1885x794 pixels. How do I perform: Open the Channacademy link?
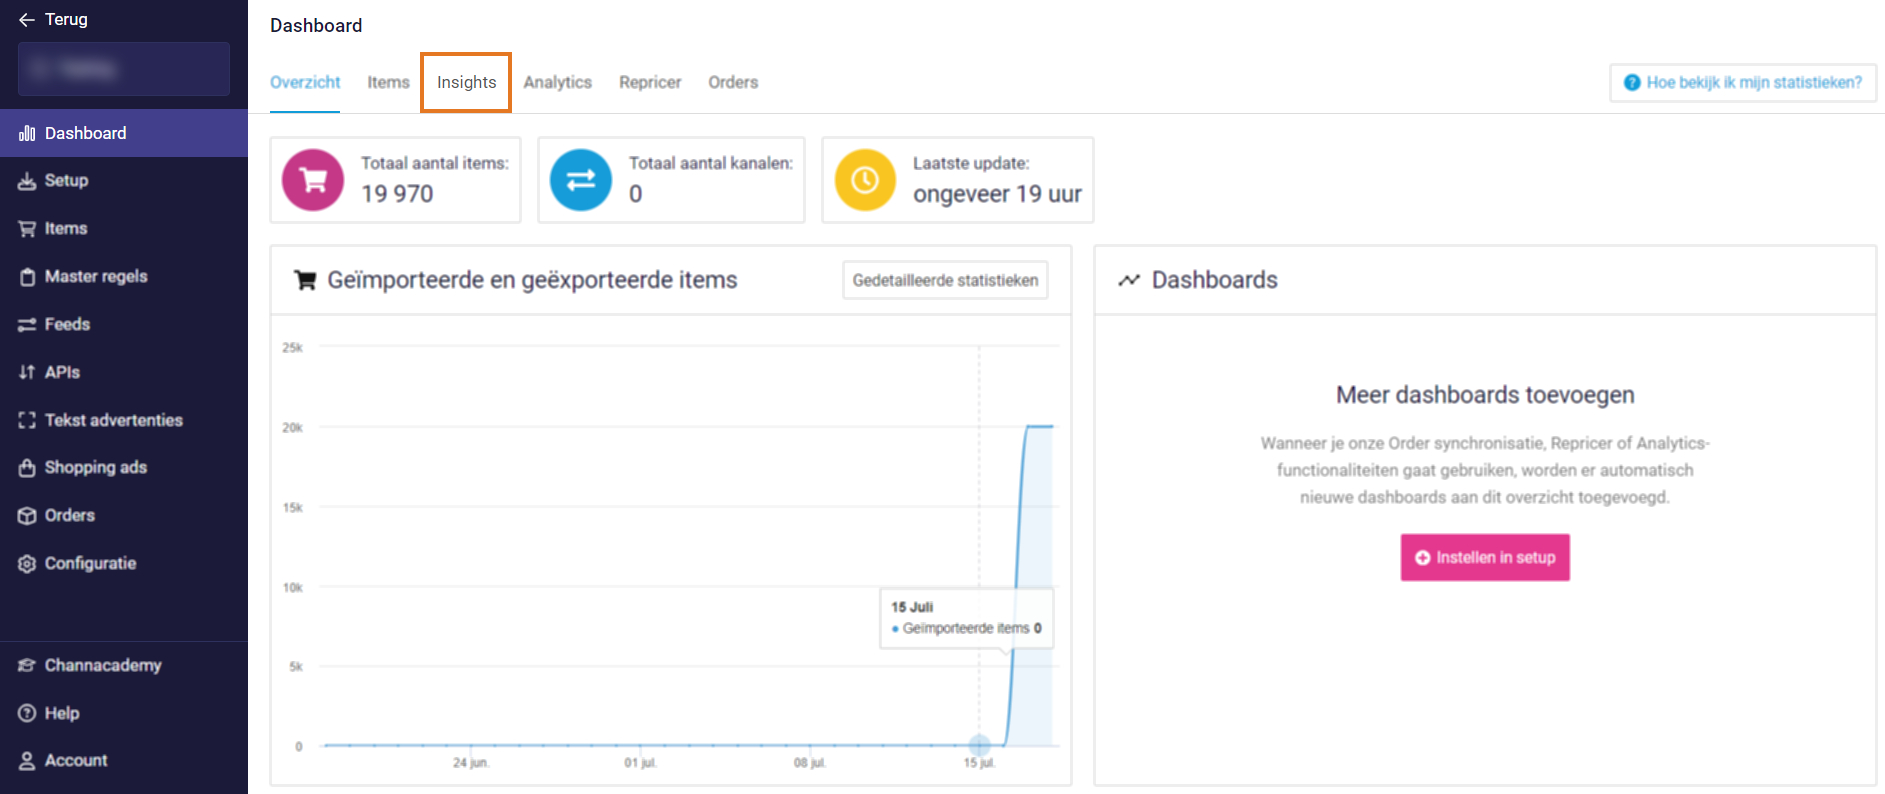[124, 666]
